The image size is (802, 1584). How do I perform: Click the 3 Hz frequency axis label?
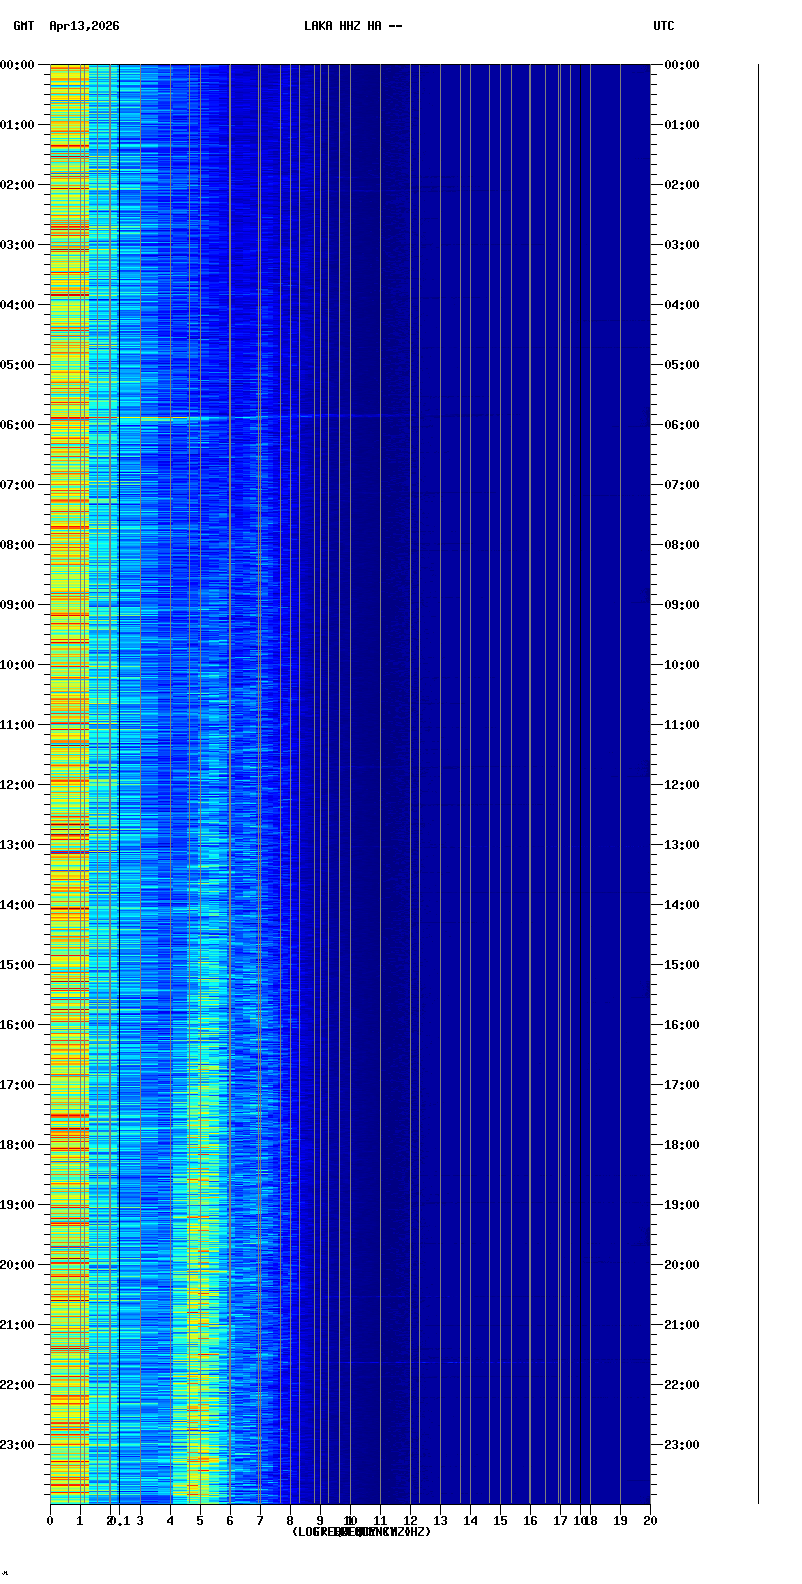pyautogui.click(x=140, y=1521)
